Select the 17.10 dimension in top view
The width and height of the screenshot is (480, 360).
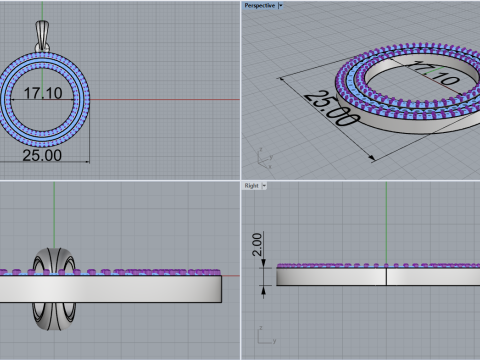pyautogui.click(x=43, y=93)
